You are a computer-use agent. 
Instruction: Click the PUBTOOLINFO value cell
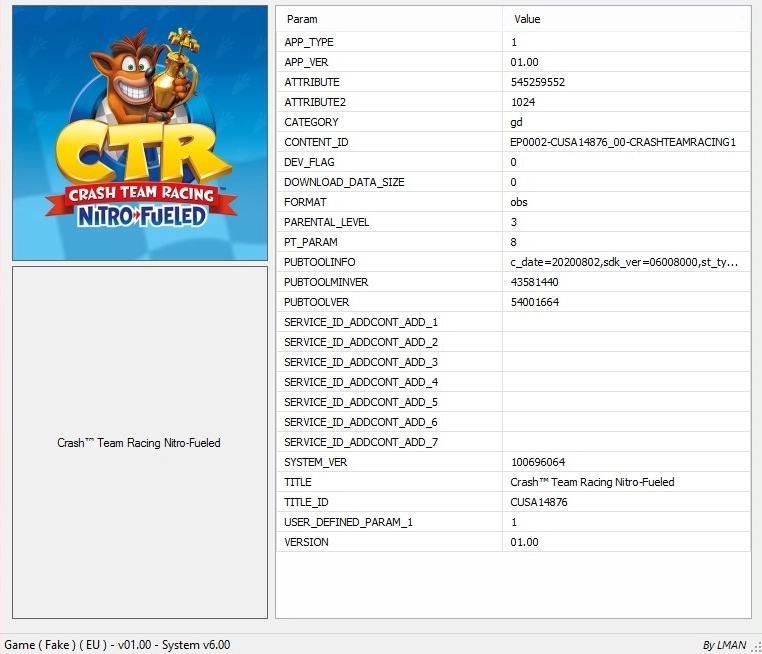click(x=624, y=262)
